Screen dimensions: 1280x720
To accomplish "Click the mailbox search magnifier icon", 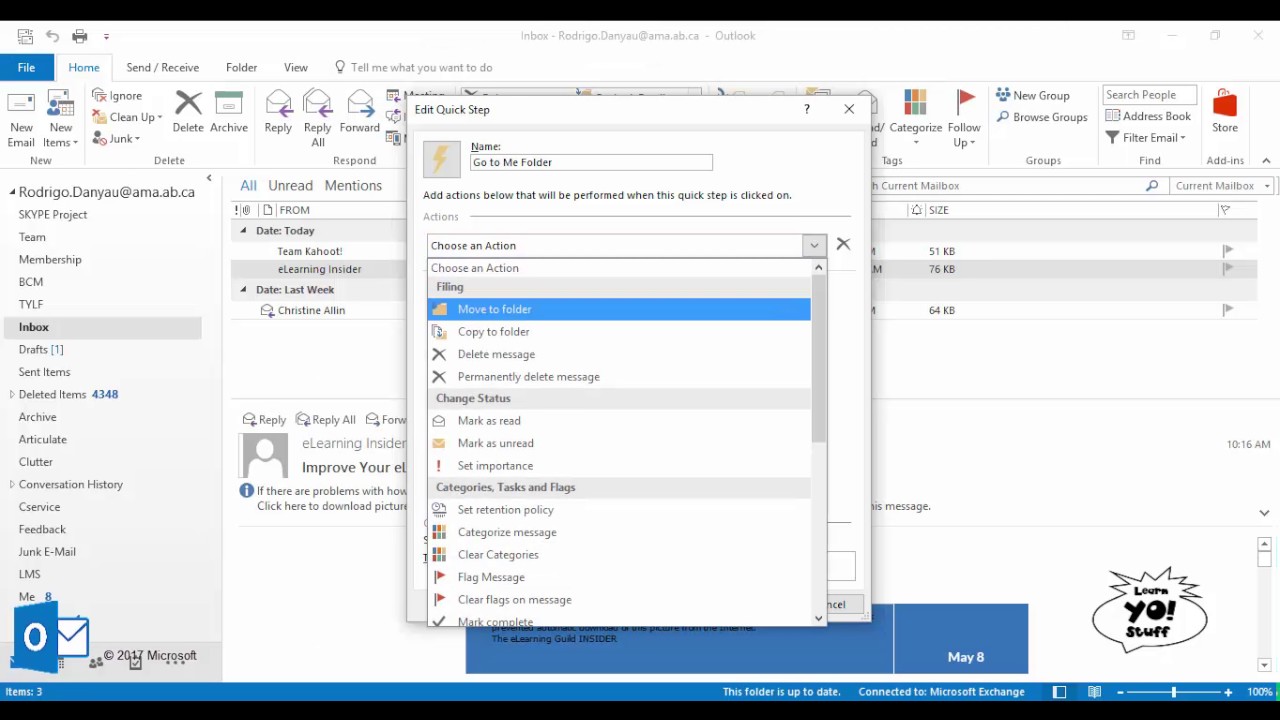I will pyautogui.click(x=1152, y=186).
